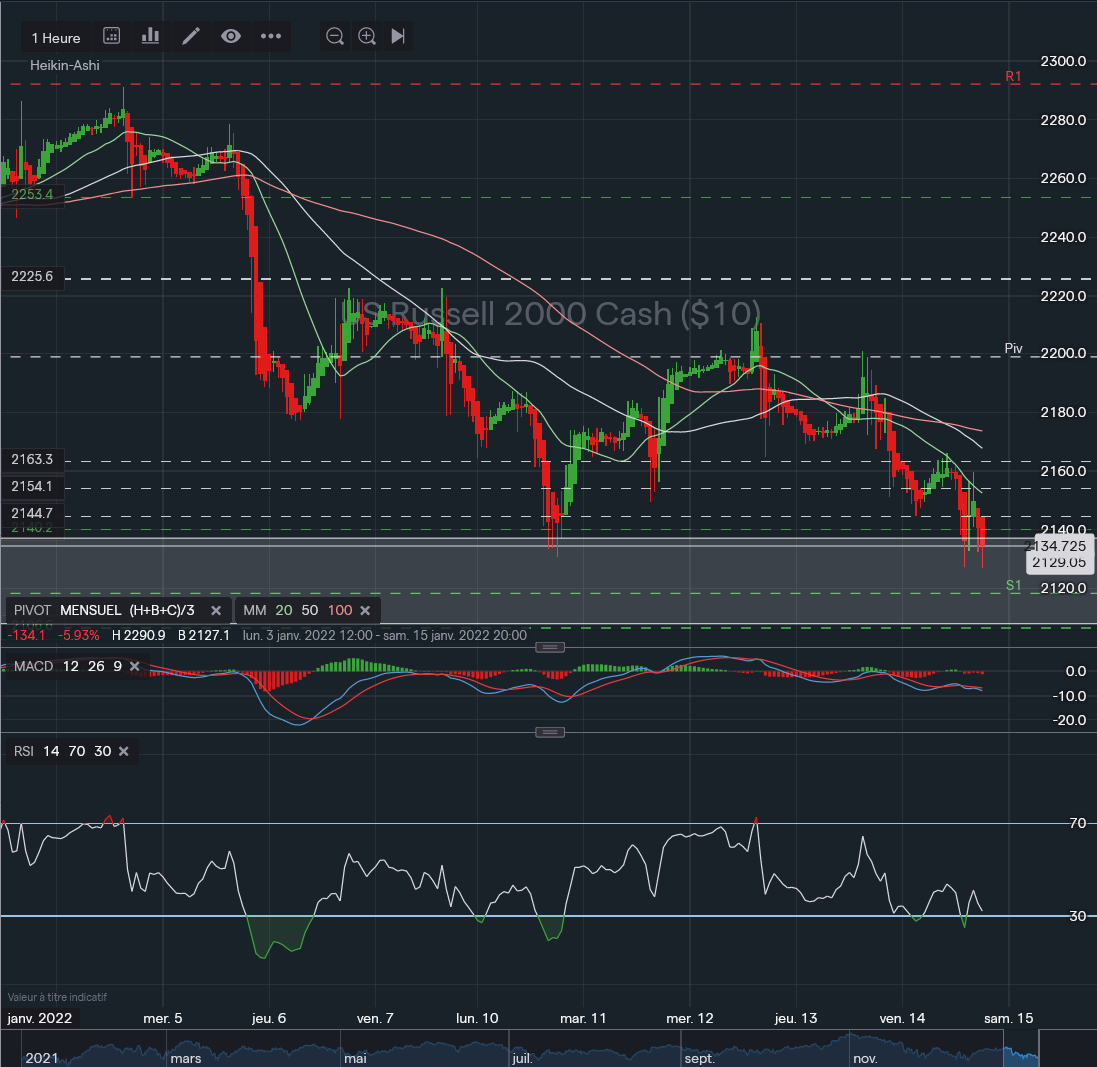Viewport: 1097px width, 1067px height.
Task: Edit the MACD 12 fast period
Action: click(x=71, y=666)
